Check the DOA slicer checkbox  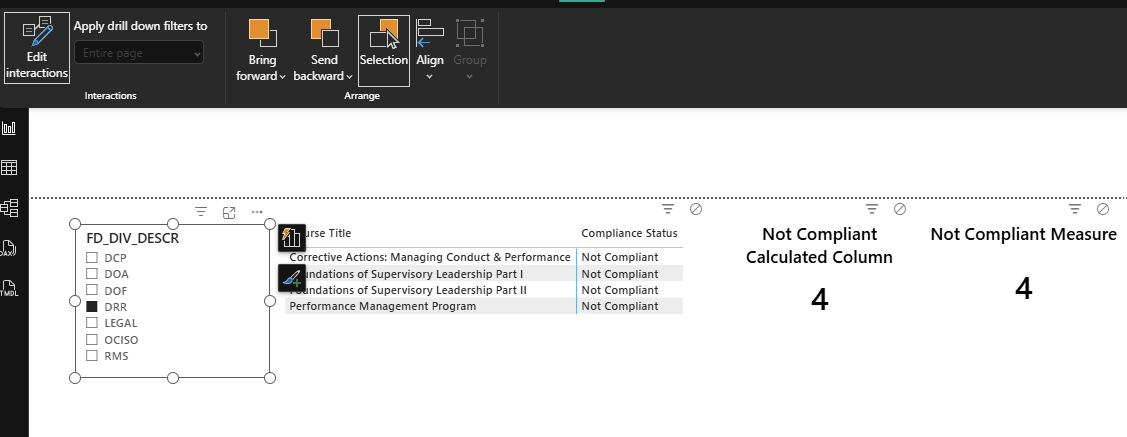click(92, 273)
